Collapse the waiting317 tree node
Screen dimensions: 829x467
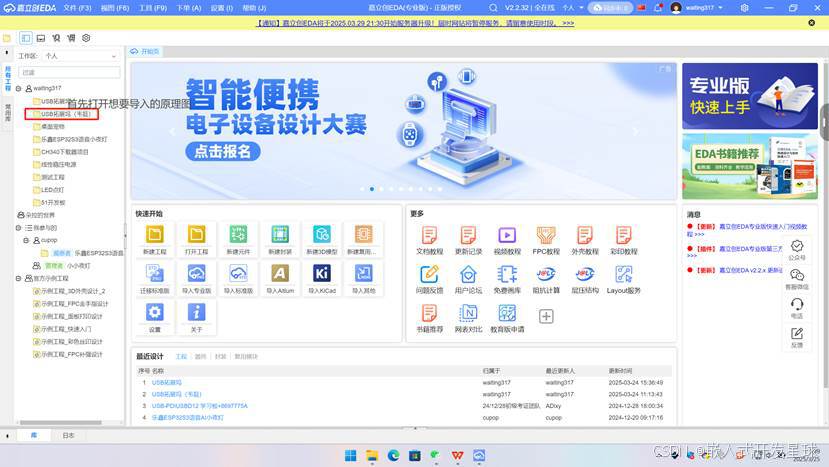click(x=19, y=88)
